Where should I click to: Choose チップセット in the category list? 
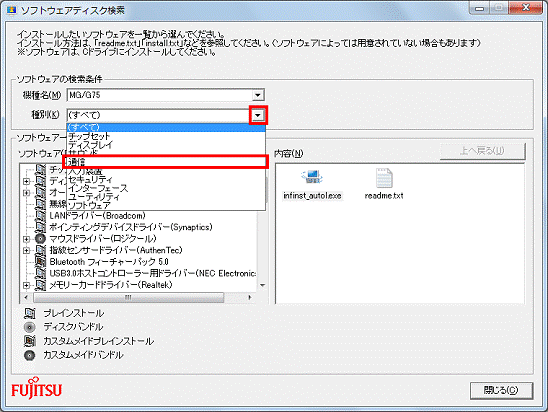coord(166,136)
